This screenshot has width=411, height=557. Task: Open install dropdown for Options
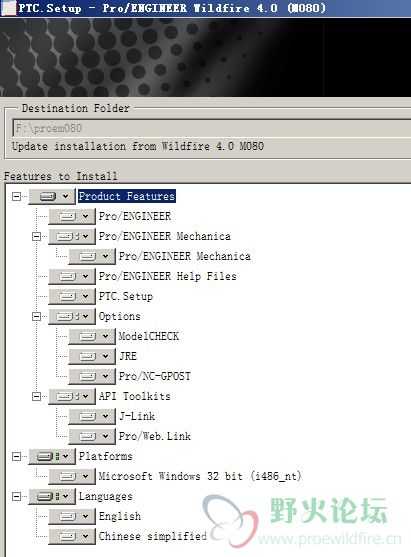click(72, 317)
